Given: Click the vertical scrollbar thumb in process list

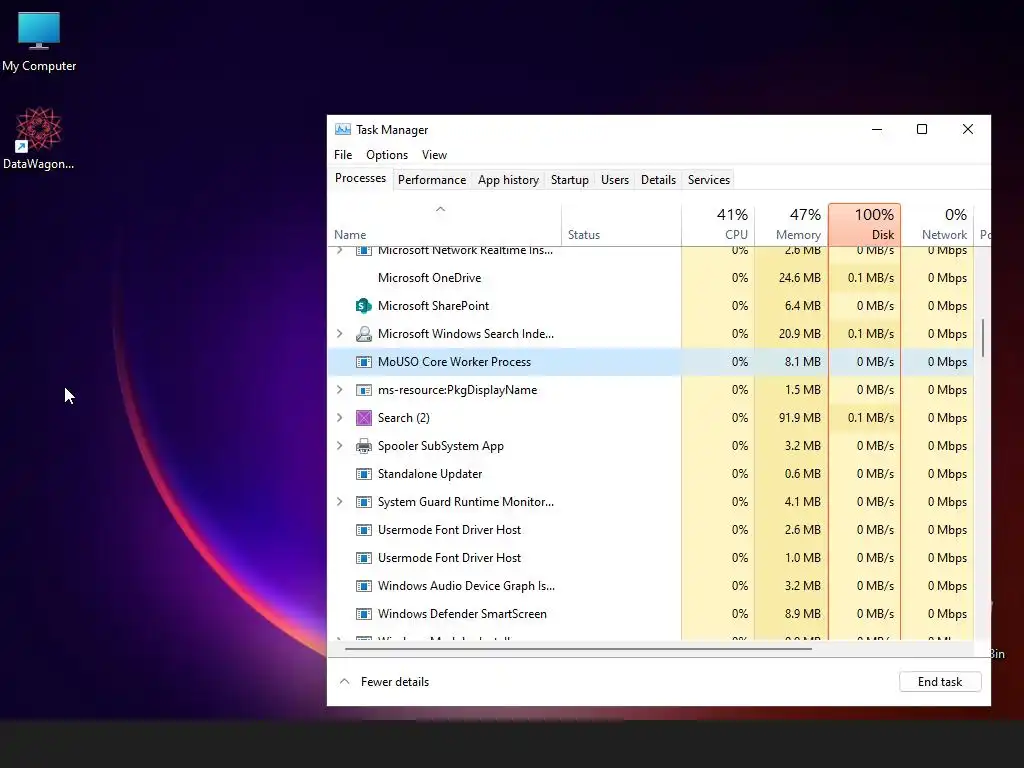Looking at the screenshot, I should pos(983,338).
